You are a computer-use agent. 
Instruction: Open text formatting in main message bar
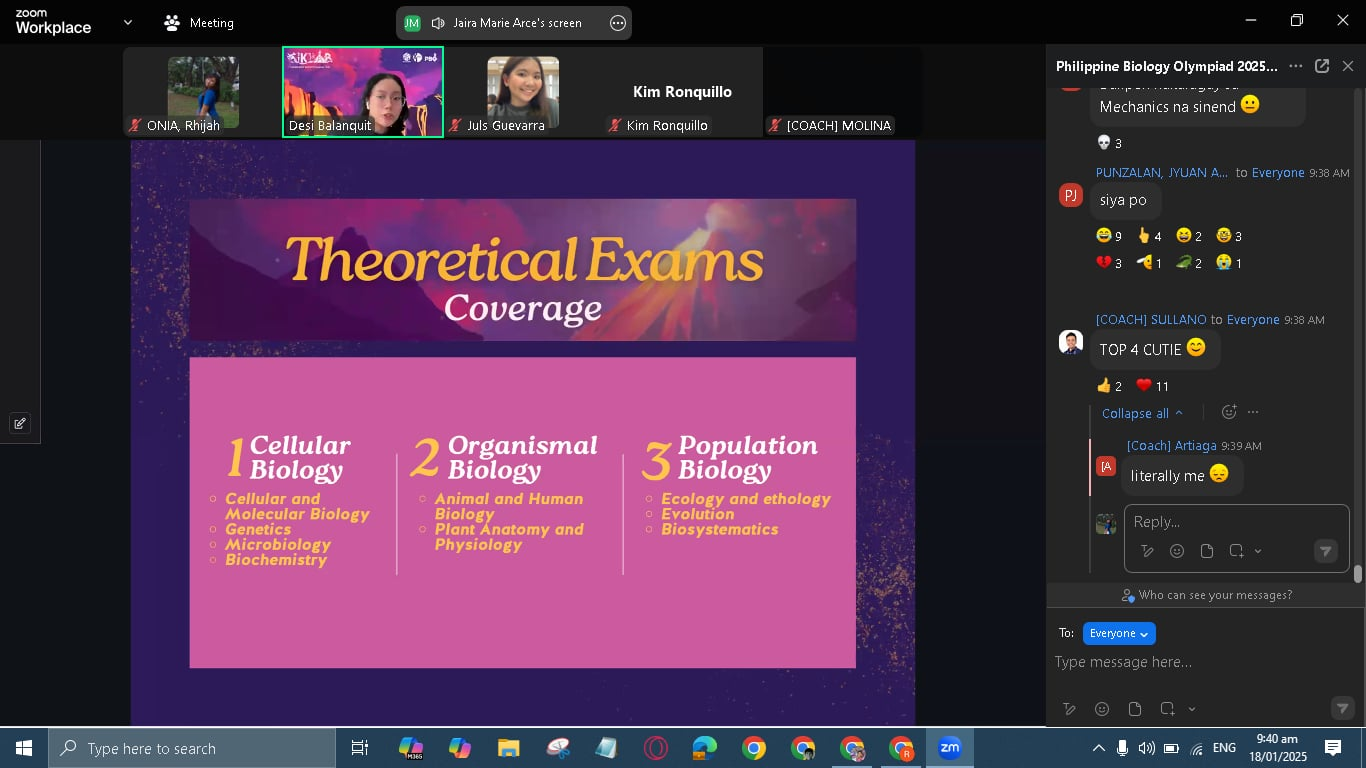pos(1069,709)
